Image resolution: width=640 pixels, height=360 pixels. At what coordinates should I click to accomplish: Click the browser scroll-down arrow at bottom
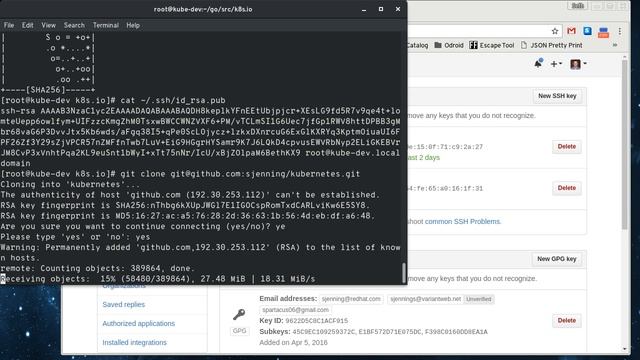click(x=624, y=349)
